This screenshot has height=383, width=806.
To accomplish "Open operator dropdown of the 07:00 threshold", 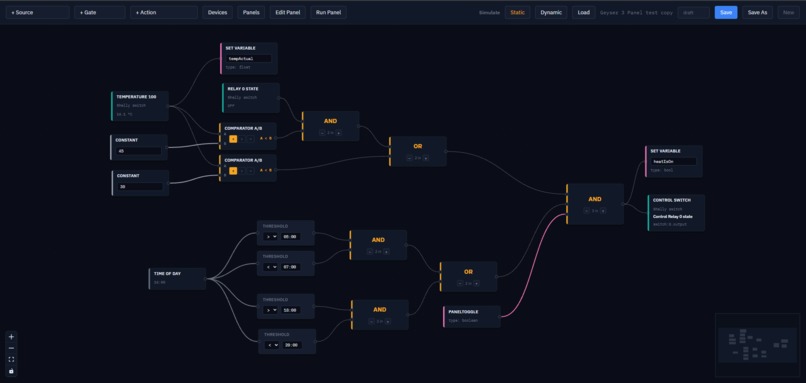I will pos(270,267).
